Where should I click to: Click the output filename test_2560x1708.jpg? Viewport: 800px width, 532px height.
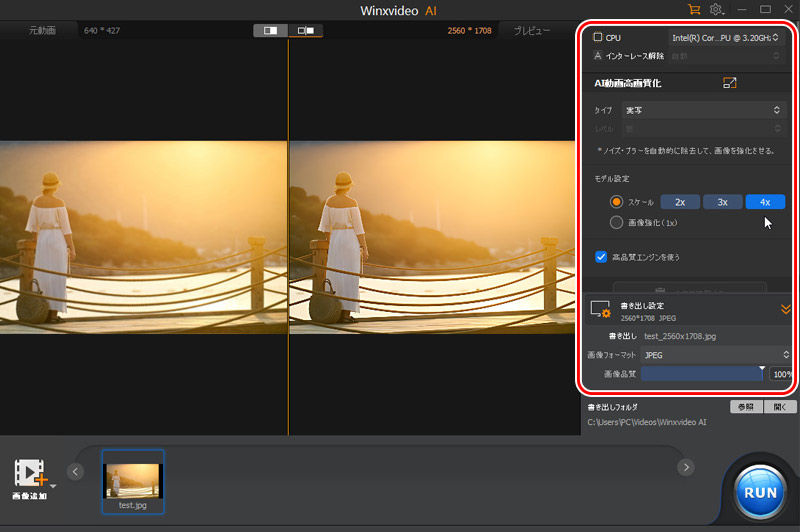[680, 336]
